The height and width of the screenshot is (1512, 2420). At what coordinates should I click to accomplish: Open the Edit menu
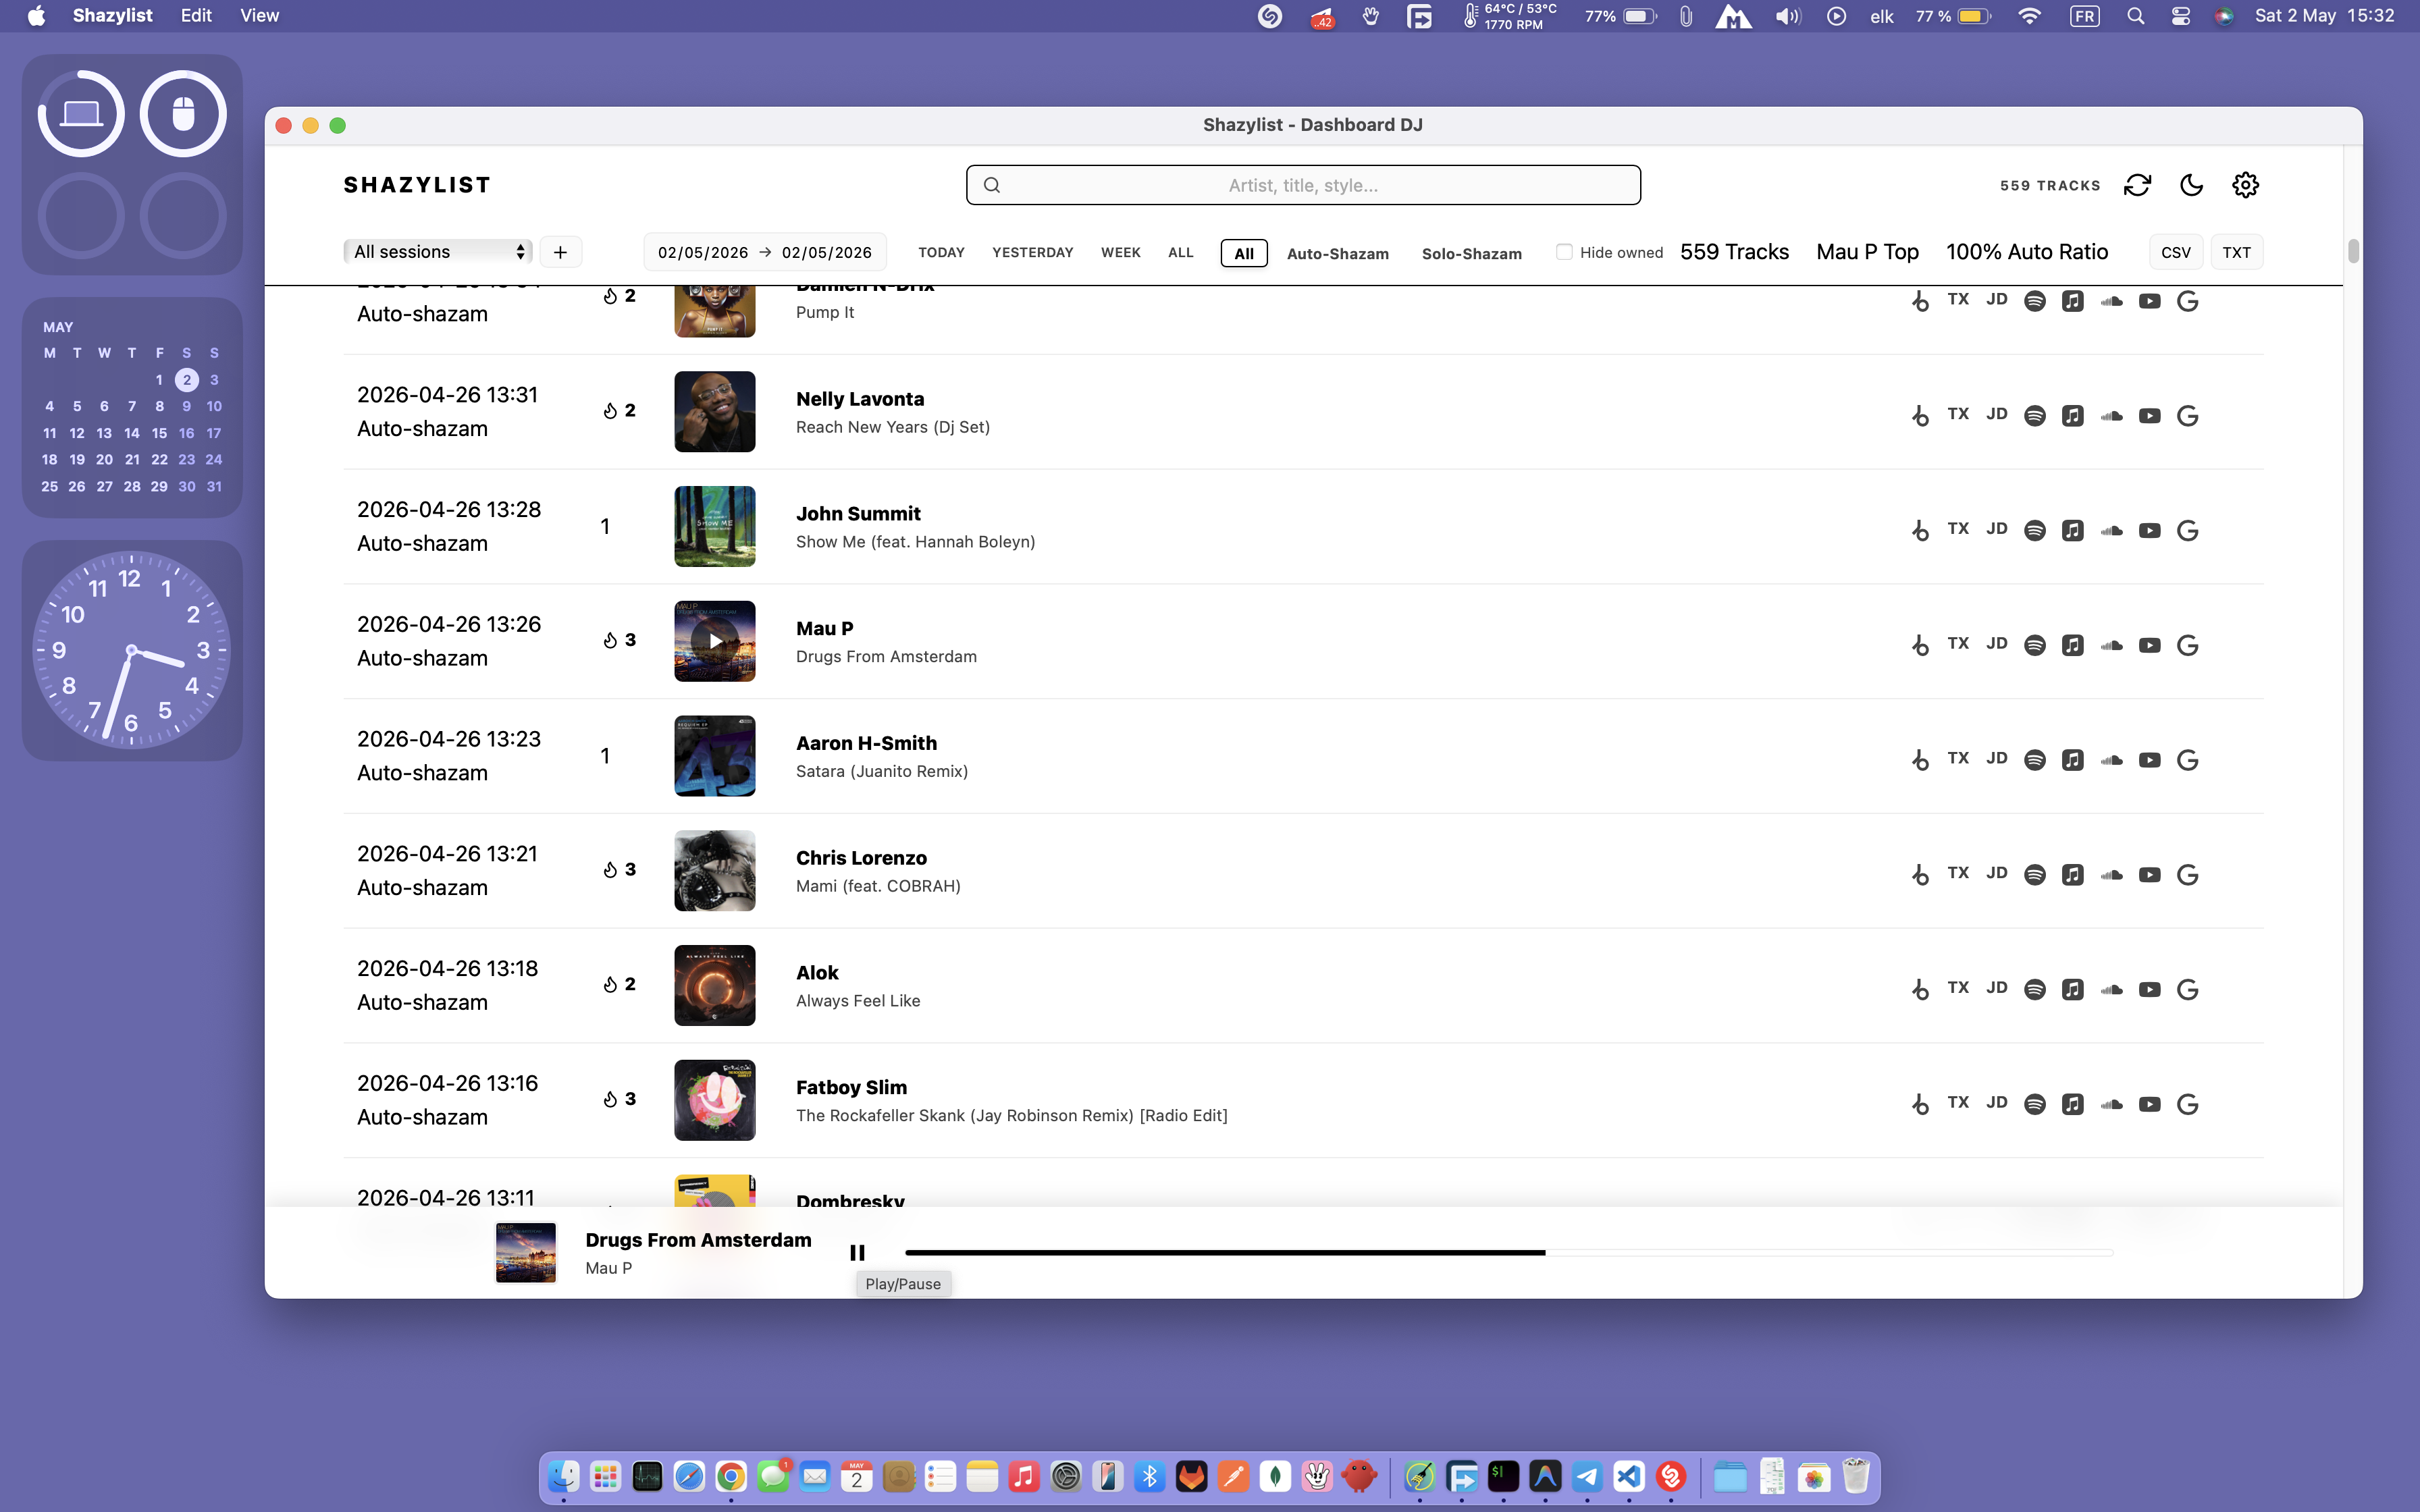pyautogui.click(x=196, y=16)
